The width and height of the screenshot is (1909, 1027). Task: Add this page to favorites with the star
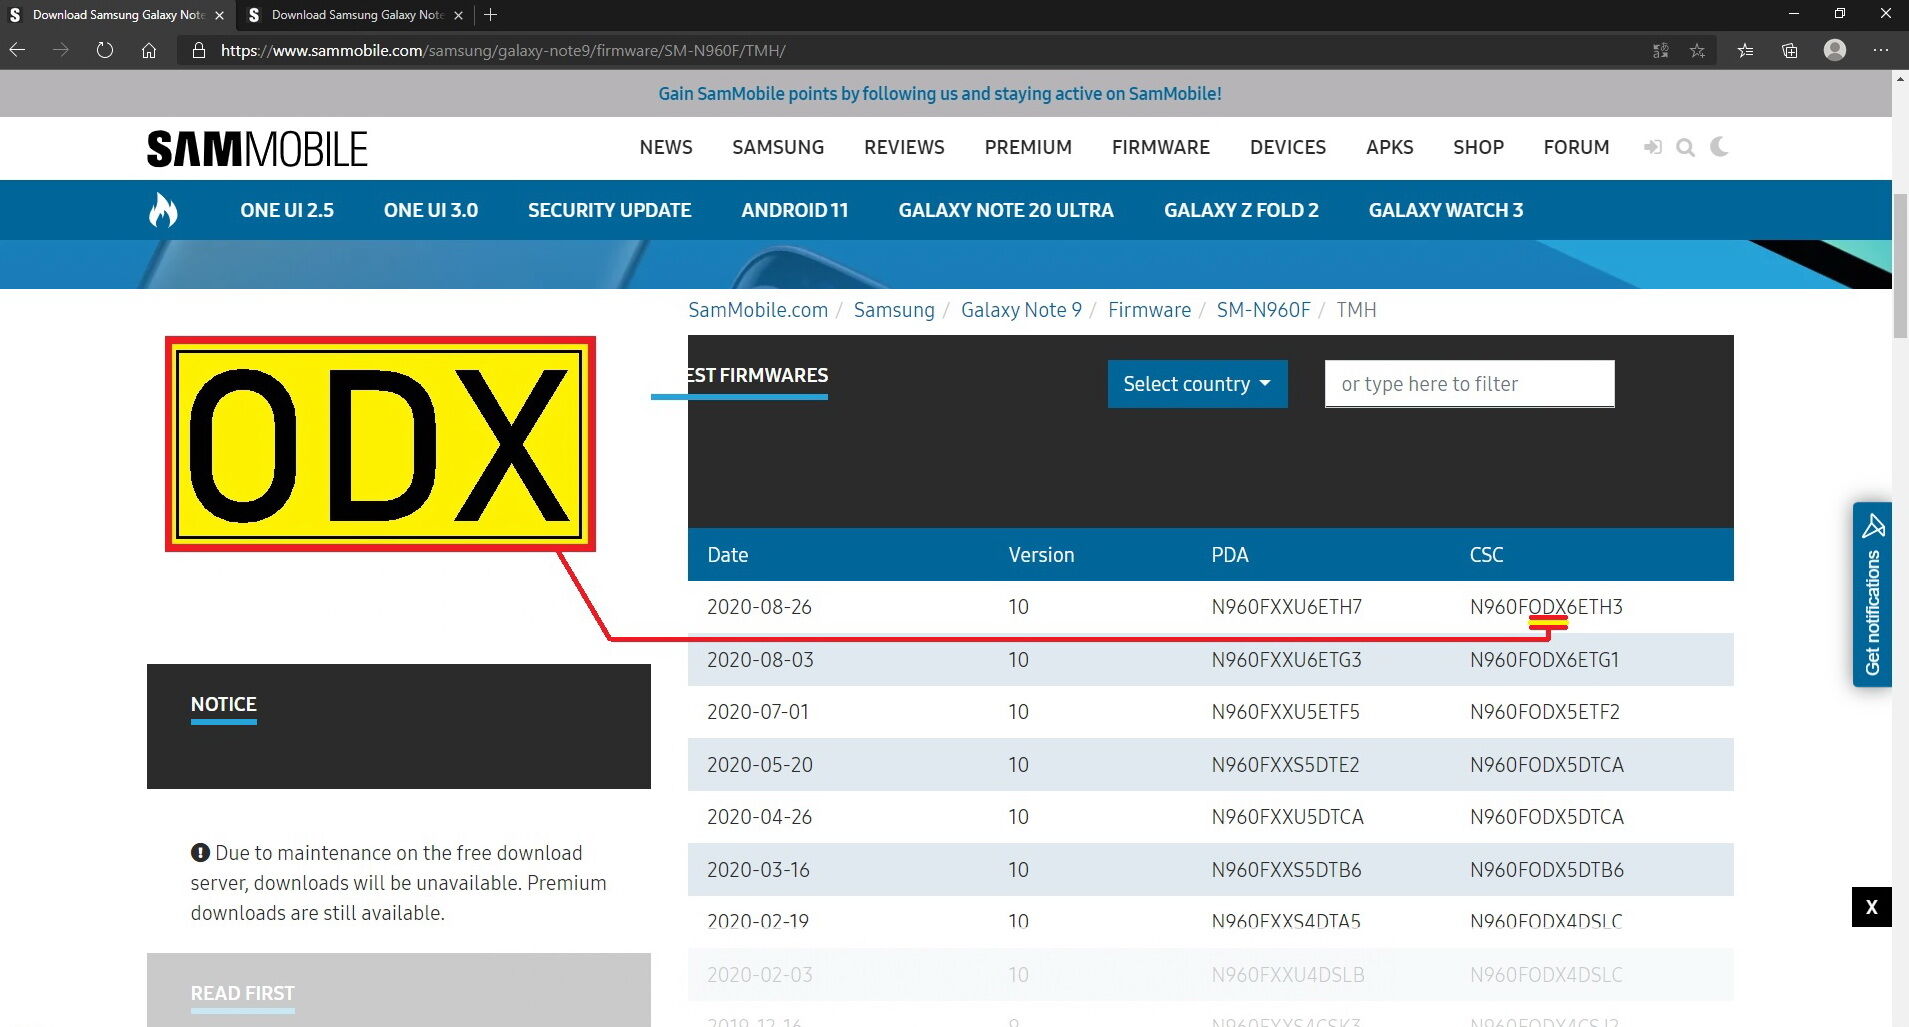[x=1697, y=50]
